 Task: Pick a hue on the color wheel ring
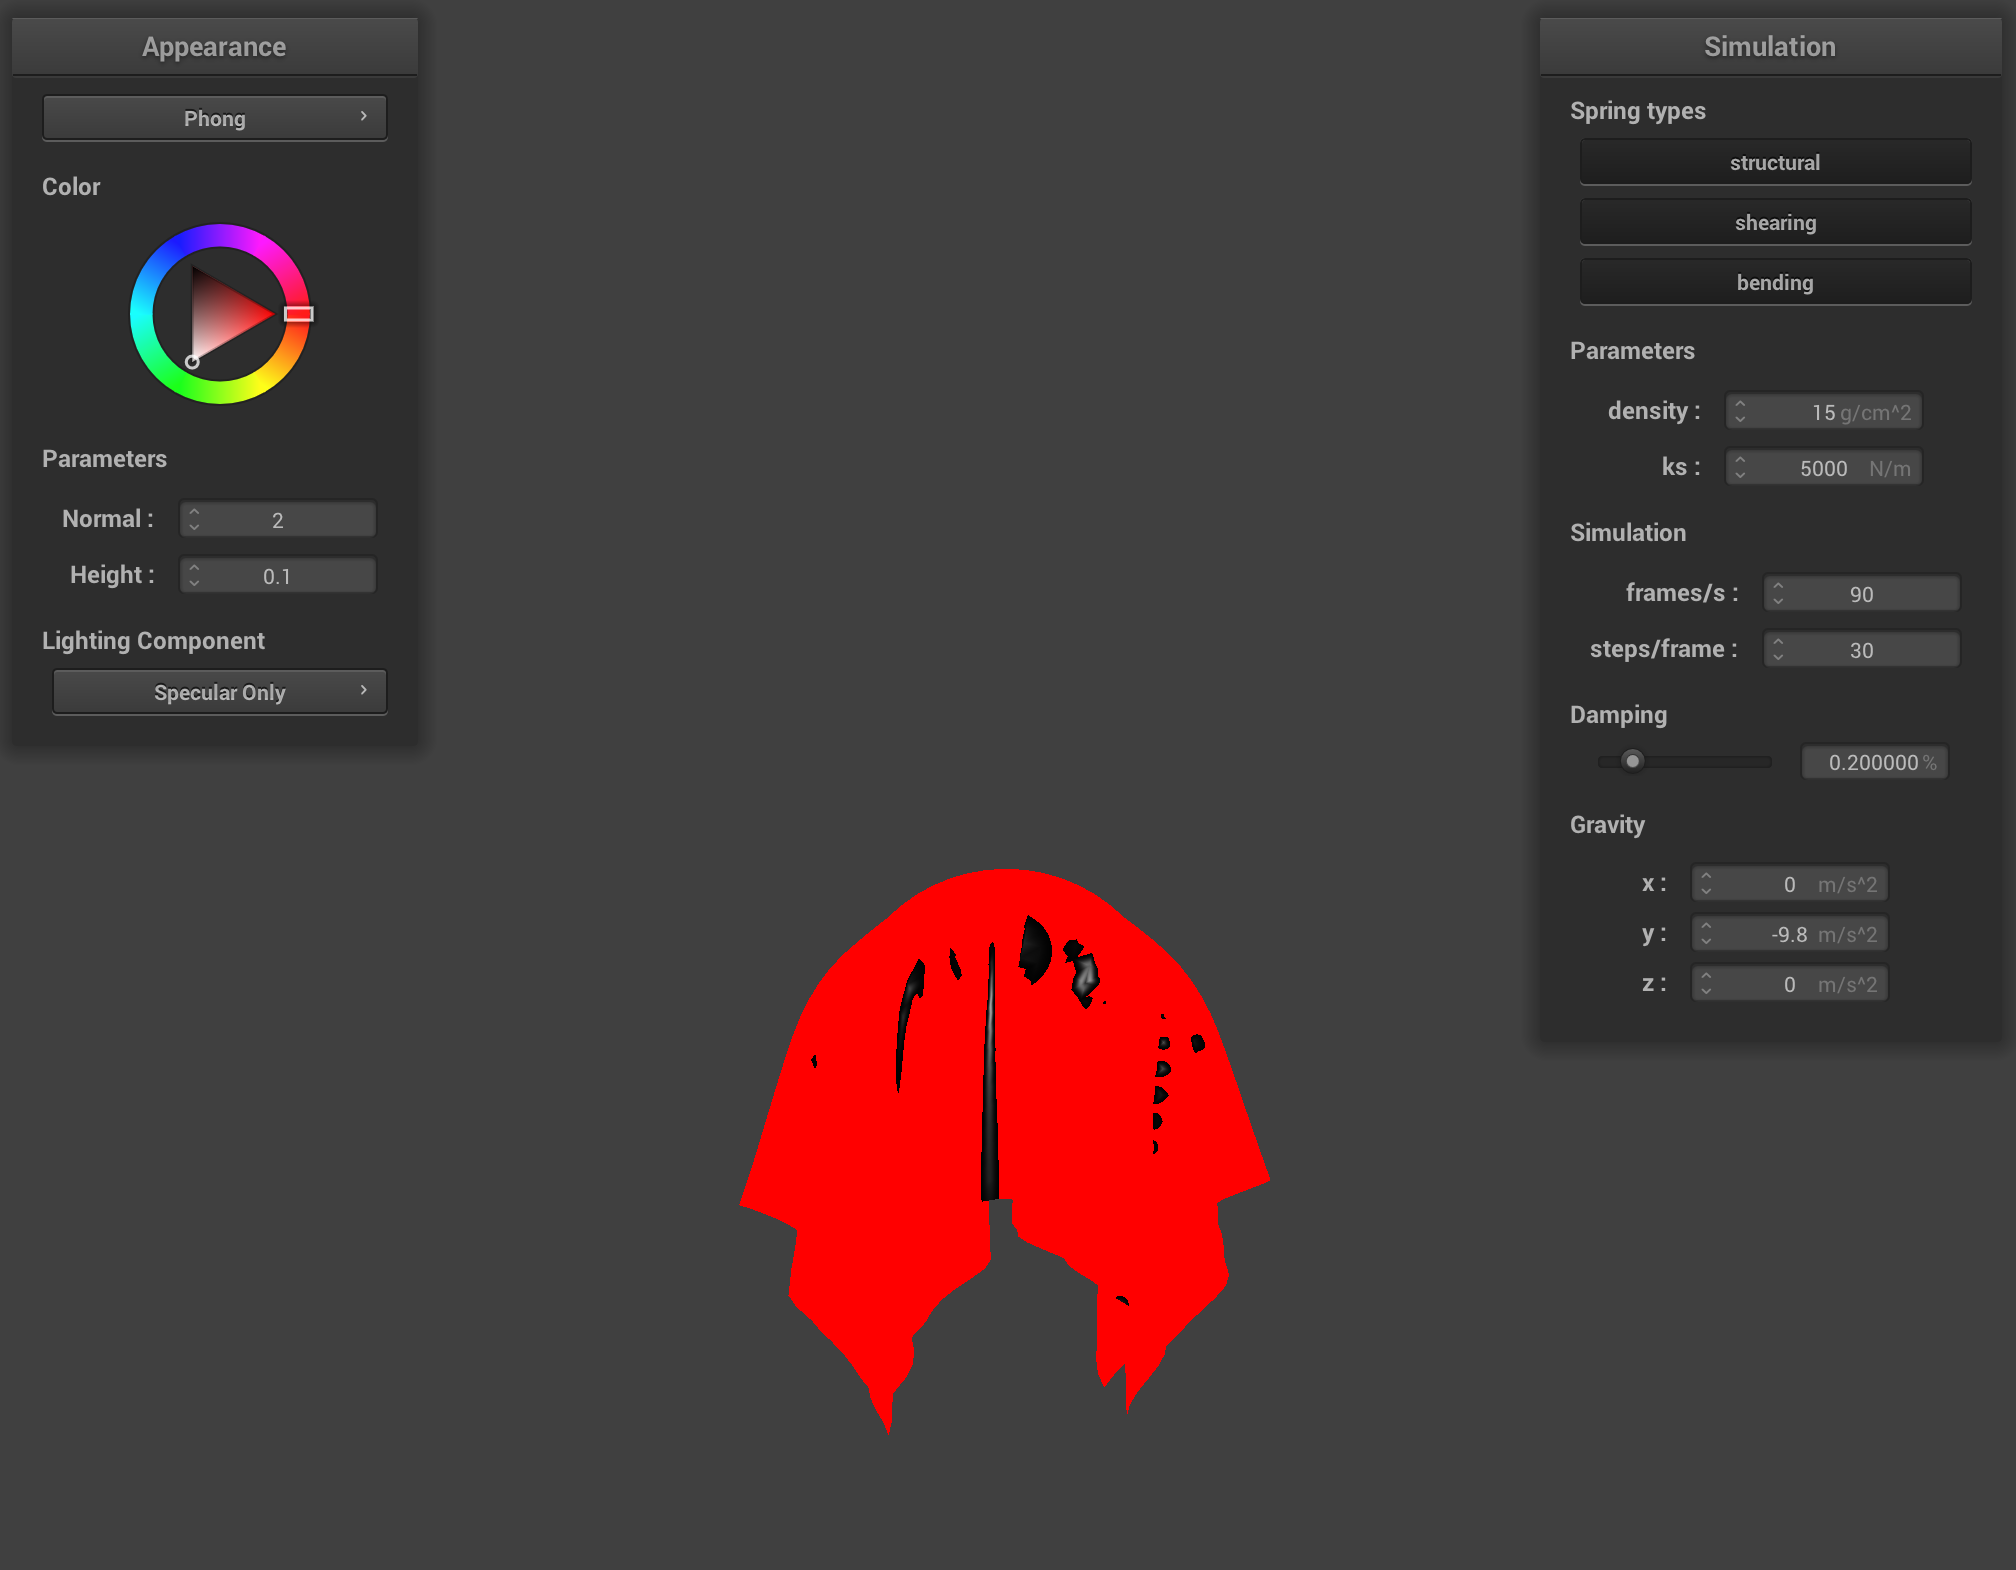pyautogui.click(x=298, y=314)
